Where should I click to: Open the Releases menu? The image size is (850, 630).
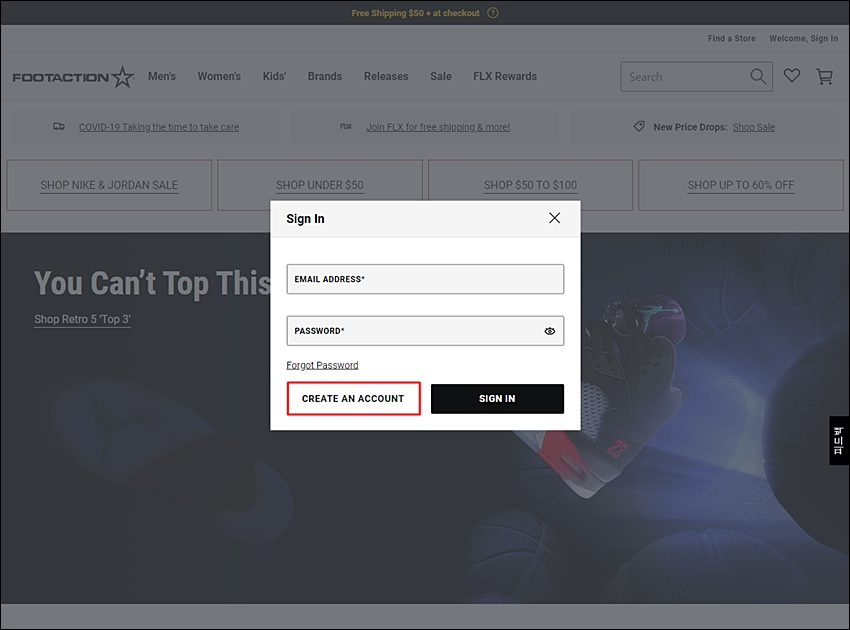[386, 76]
